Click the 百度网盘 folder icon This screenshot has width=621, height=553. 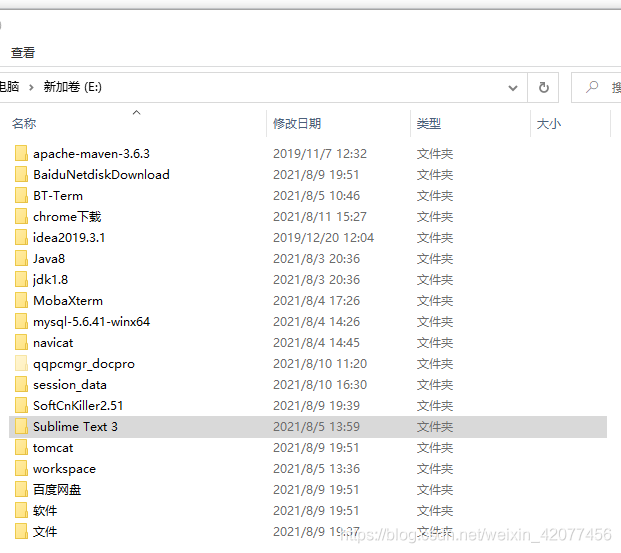point(21,489)
